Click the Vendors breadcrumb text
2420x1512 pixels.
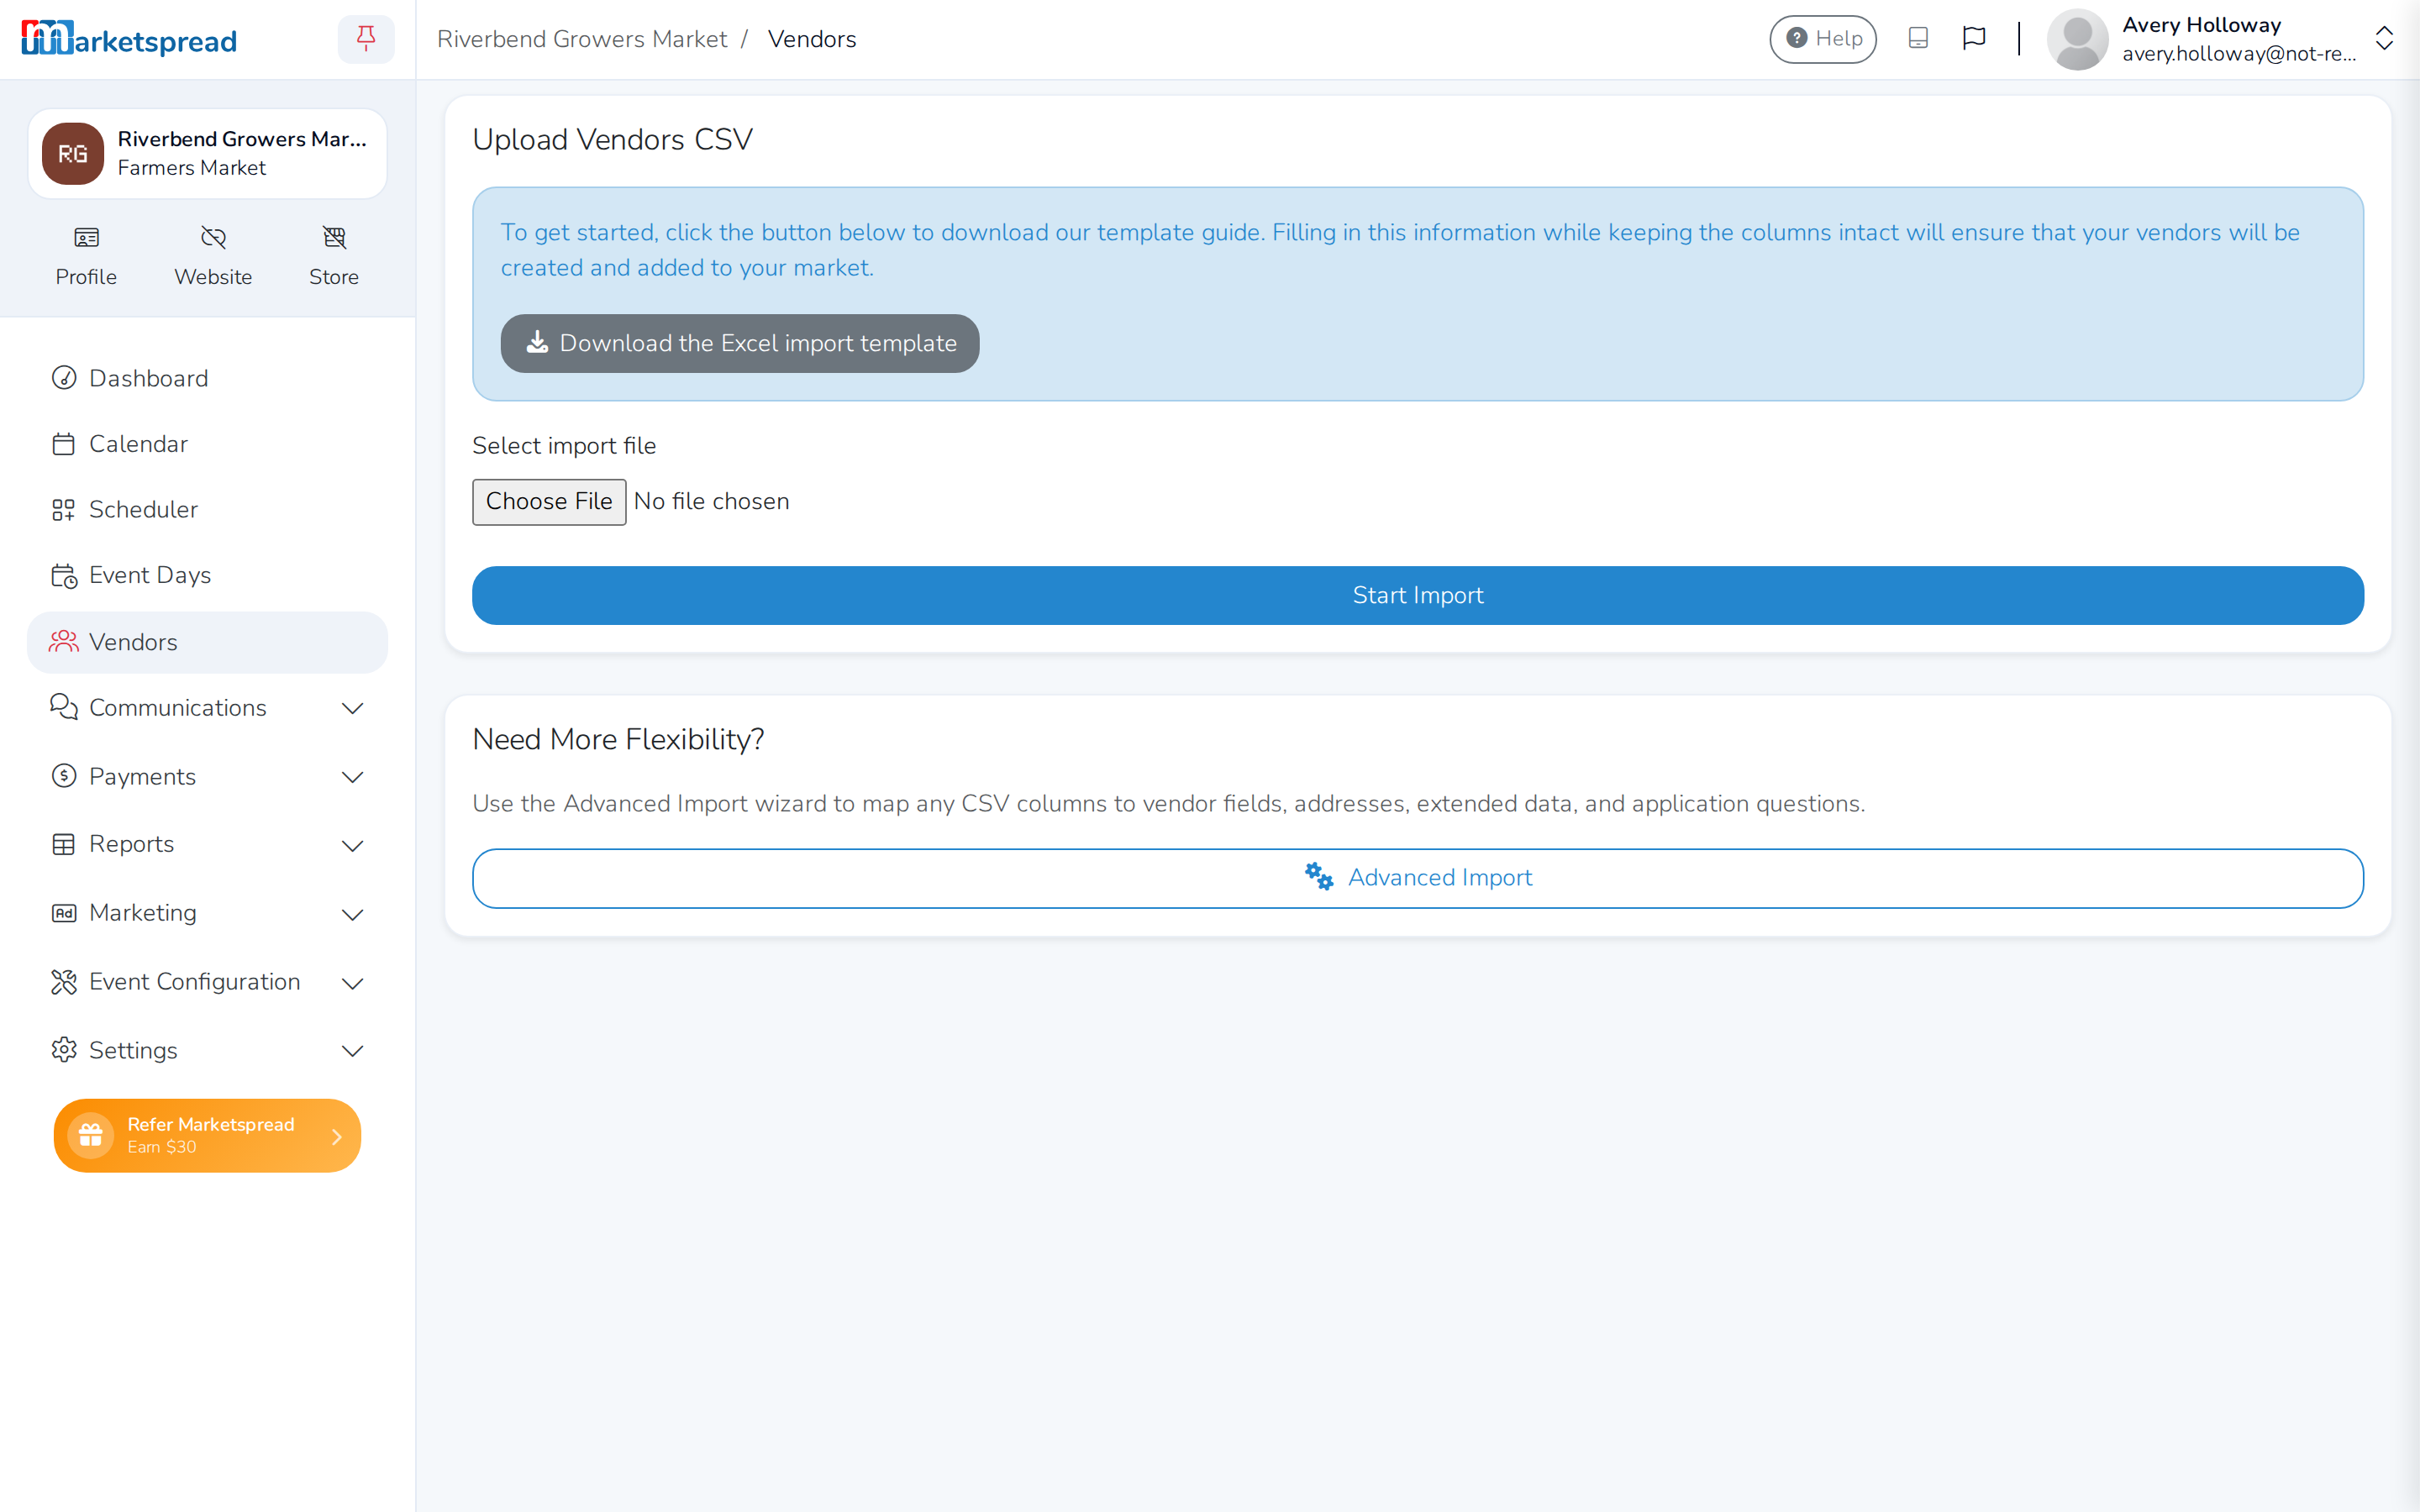coord(812,39)
